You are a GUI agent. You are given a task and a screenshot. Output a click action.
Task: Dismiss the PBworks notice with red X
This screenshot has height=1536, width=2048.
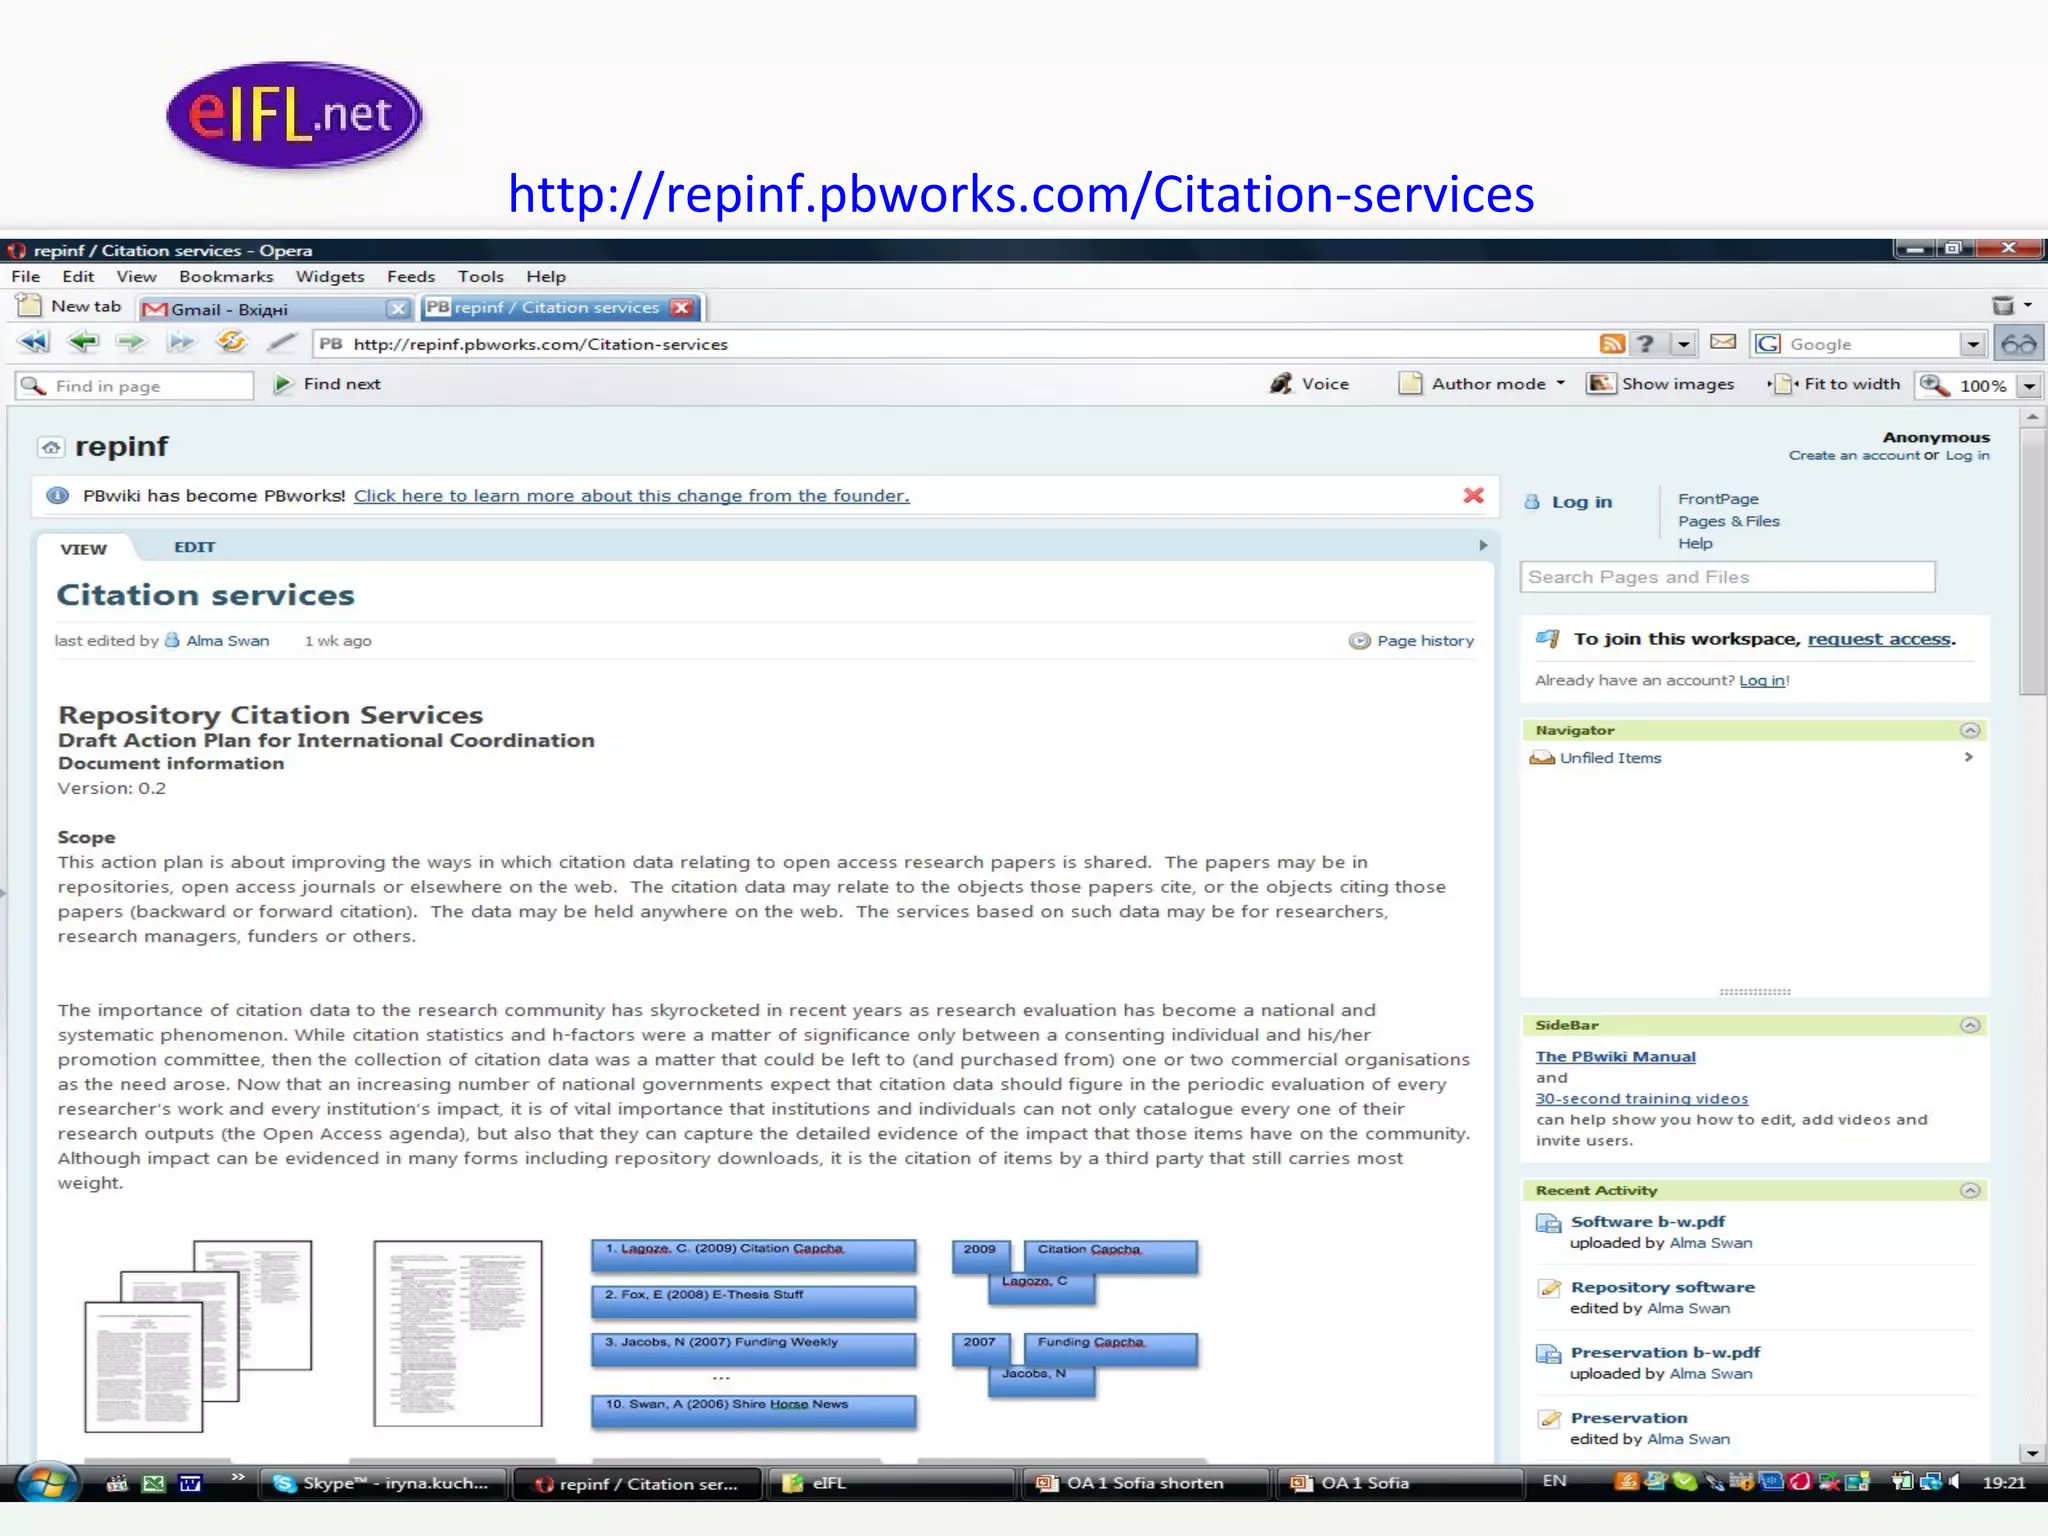point(1473,496)
